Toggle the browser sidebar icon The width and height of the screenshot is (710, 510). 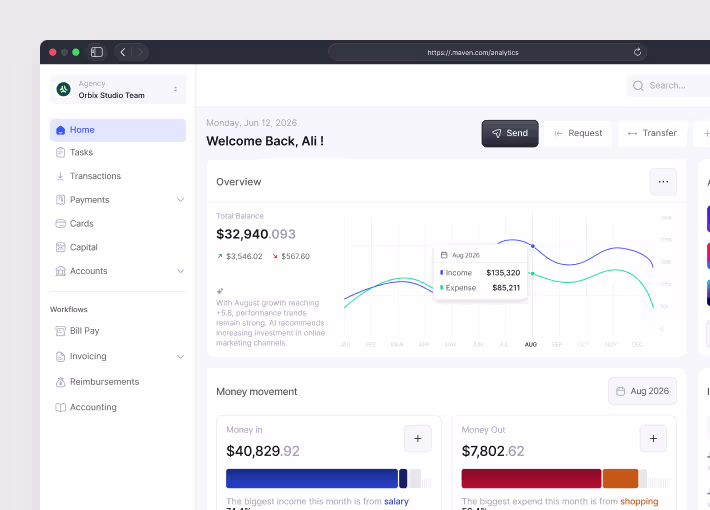pyautogui.click(x=97, y=52)
